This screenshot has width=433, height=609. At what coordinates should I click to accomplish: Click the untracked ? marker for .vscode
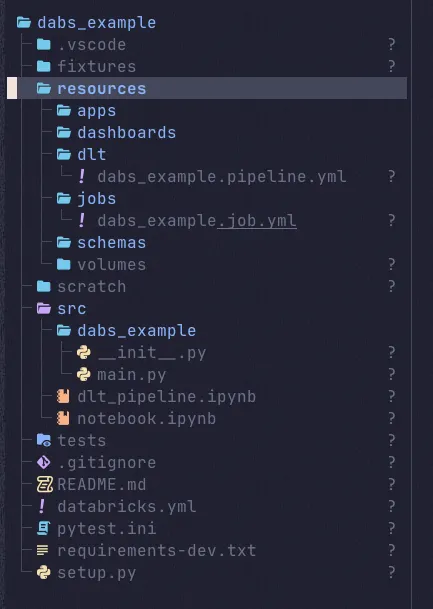click(391, 44)
